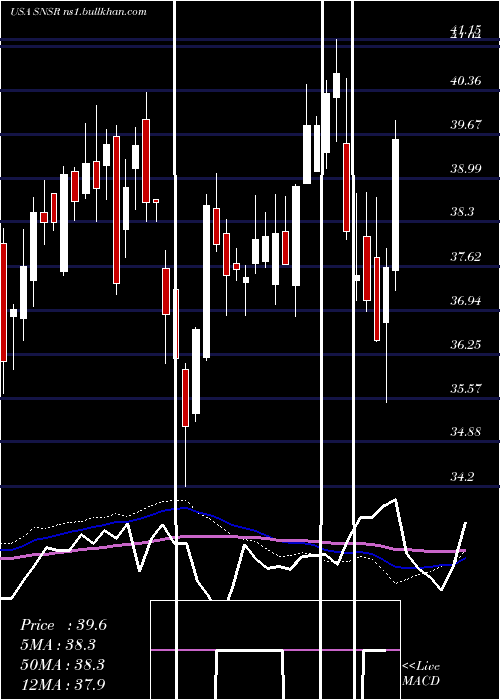The image size is (500, 700).
Task: Click the 5MA : 38.3 readout
Action: pos(58,645)
